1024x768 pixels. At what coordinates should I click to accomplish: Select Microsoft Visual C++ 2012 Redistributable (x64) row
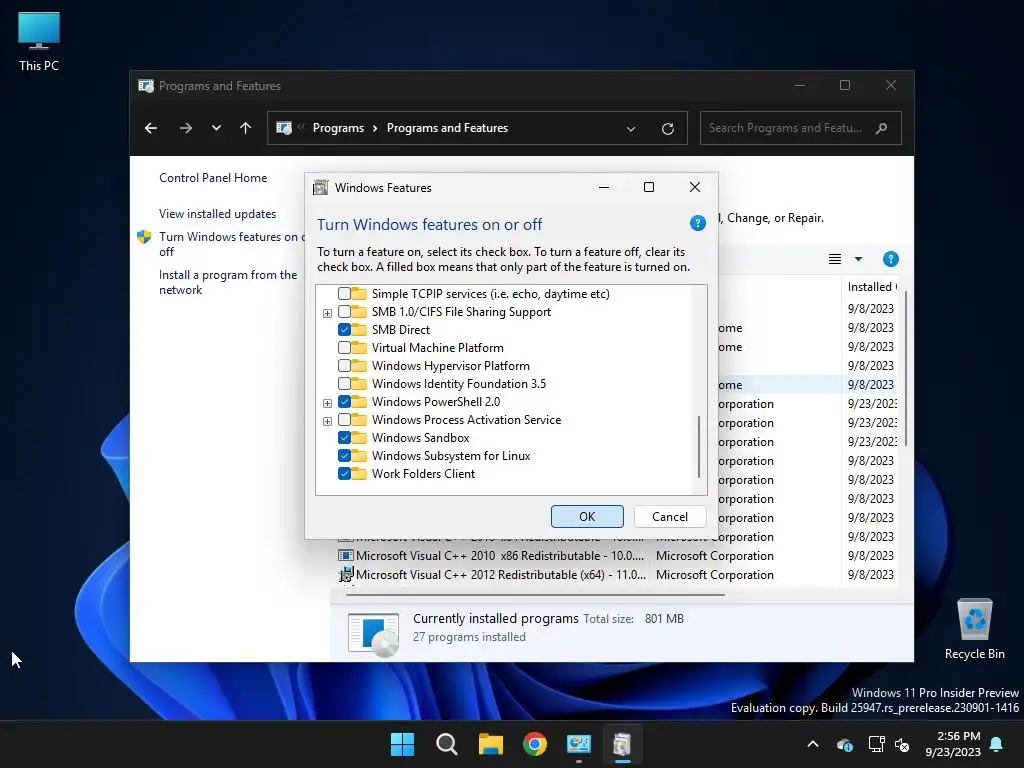[x=617, y=575]
